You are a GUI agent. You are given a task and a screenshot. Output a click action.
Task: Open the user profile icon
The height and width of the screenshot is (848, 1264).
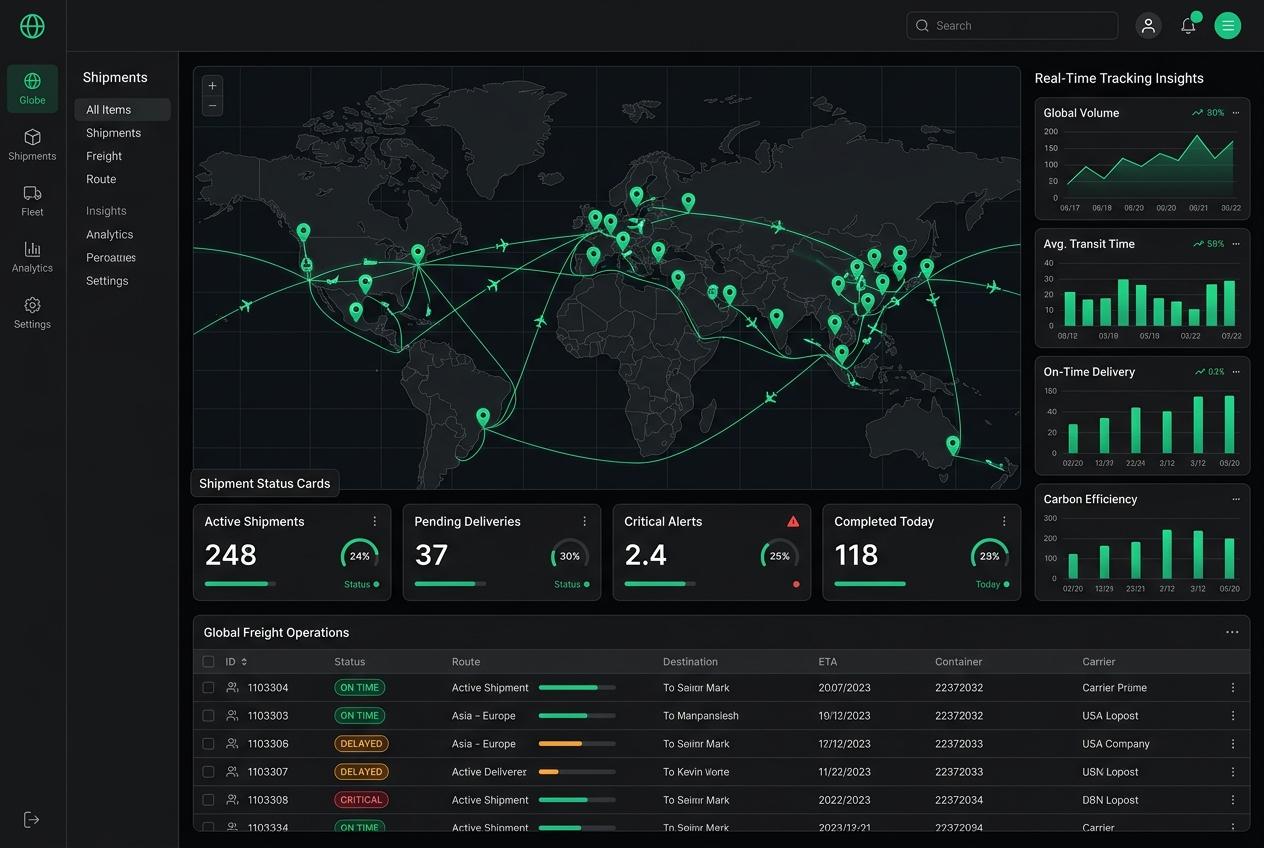point(1148,26)
